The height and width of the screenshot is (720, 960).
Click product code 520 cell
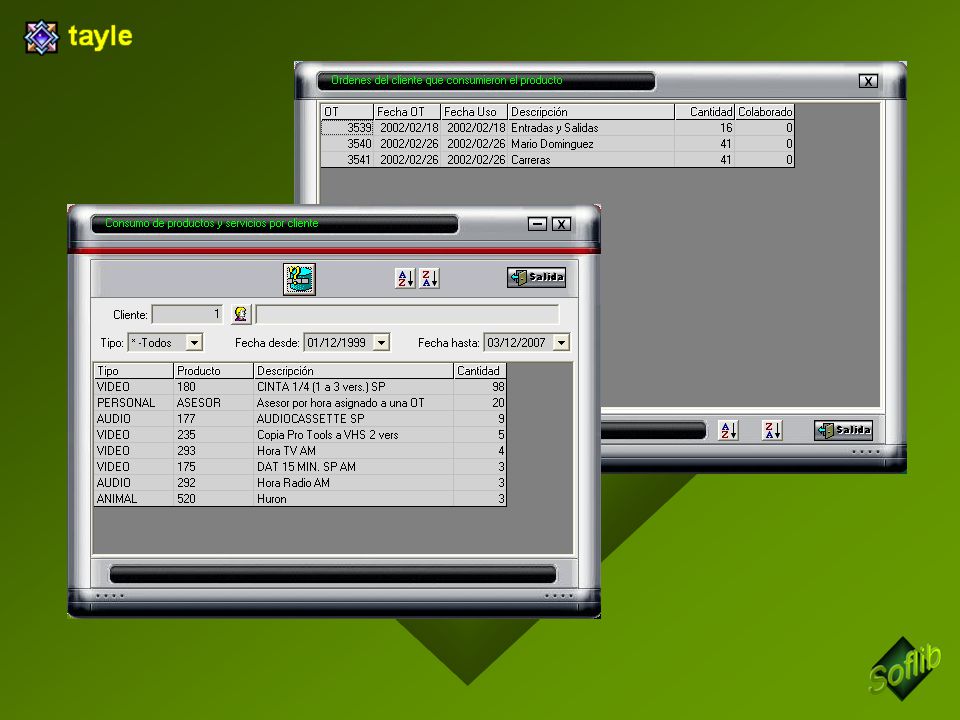coord(213,498)
